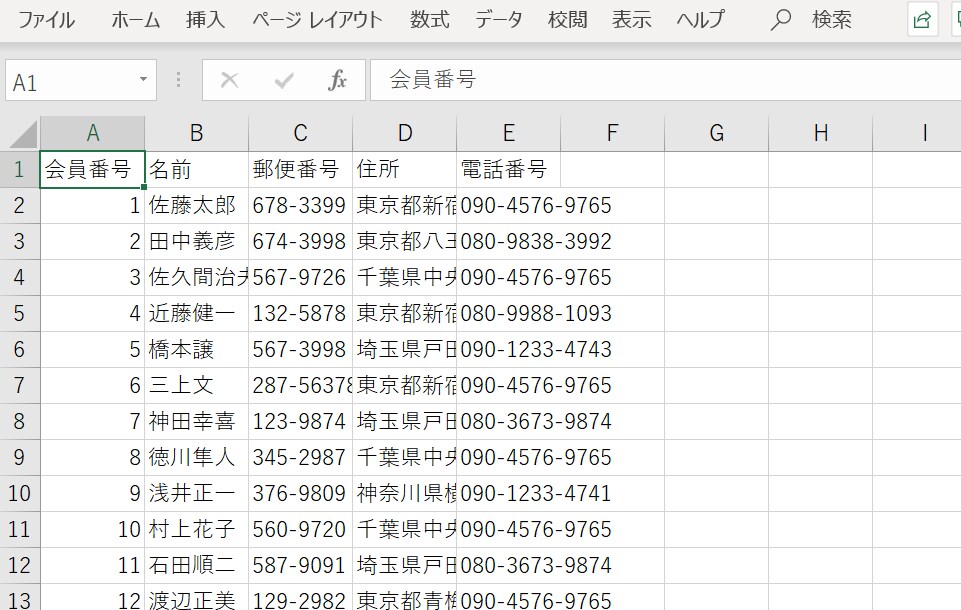Open the データ tab
Screen dimensions: 961x610
point(498,20)
